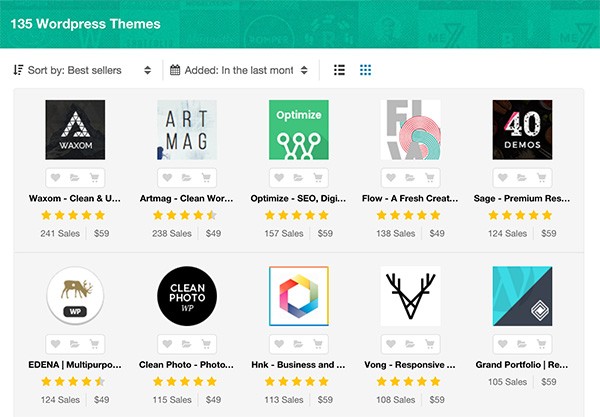Open Optimize - SEO, Digi... theme title
600x417 pixels.
pyautogui.click(x=298, y=198)
